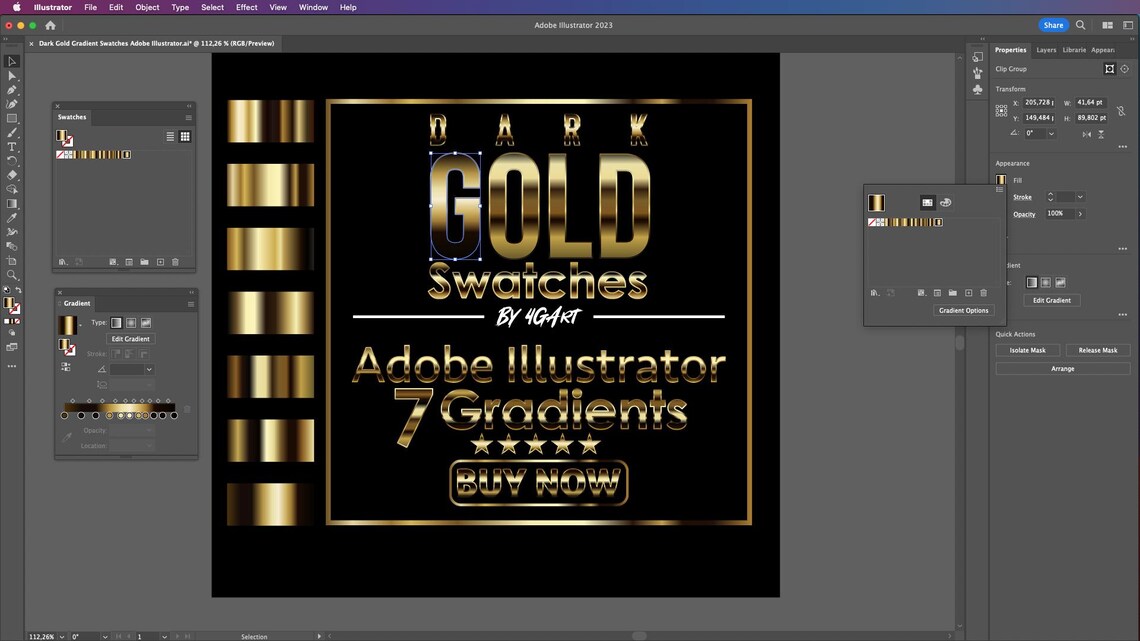This screenshot has width=1140, height=641.
Task: Switch to the Layers tab
Action: pyautogui.click(x=1046, y=49)
